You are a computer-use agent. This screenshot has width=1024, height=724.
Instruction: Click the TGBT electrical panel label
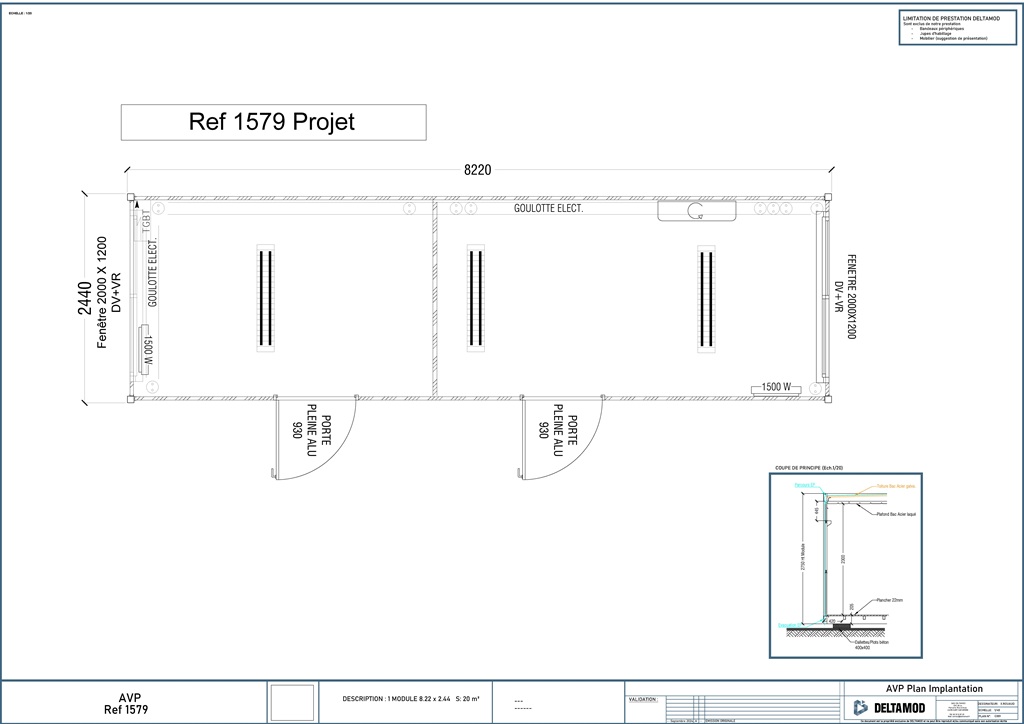click(x=146, y=220)
